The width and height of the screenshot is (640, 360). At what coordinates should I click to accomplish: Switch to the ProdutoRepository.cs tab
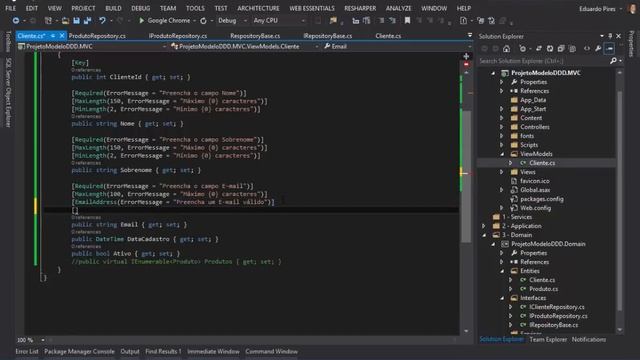[x=97, y=36]
